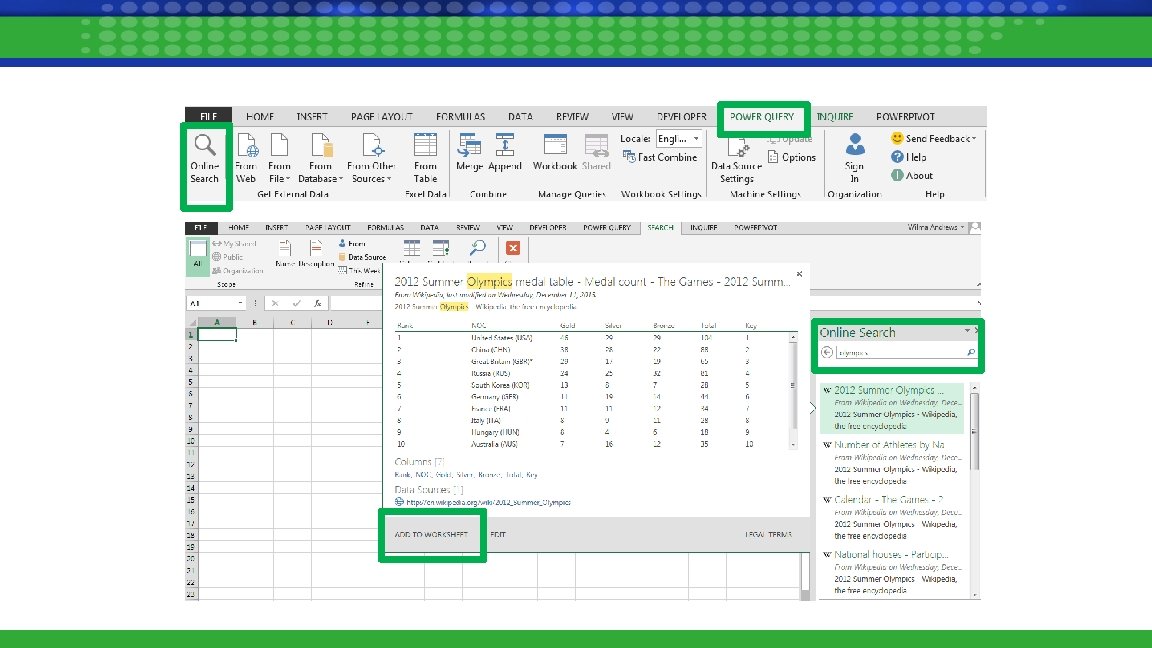Open the LEGAL TERMS link

tap(768, 535)
